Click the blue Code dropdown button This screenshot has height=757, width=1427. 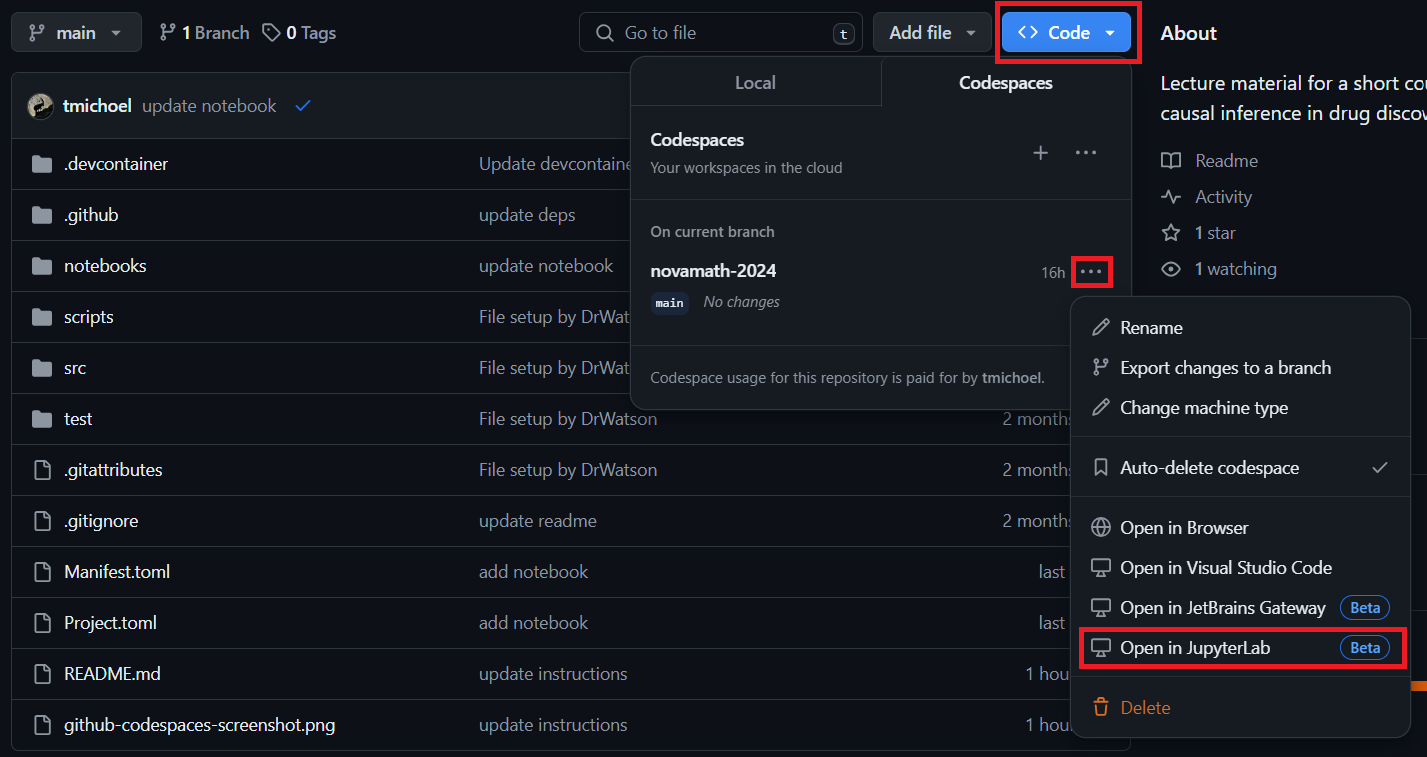click(x=1067, y=33)
